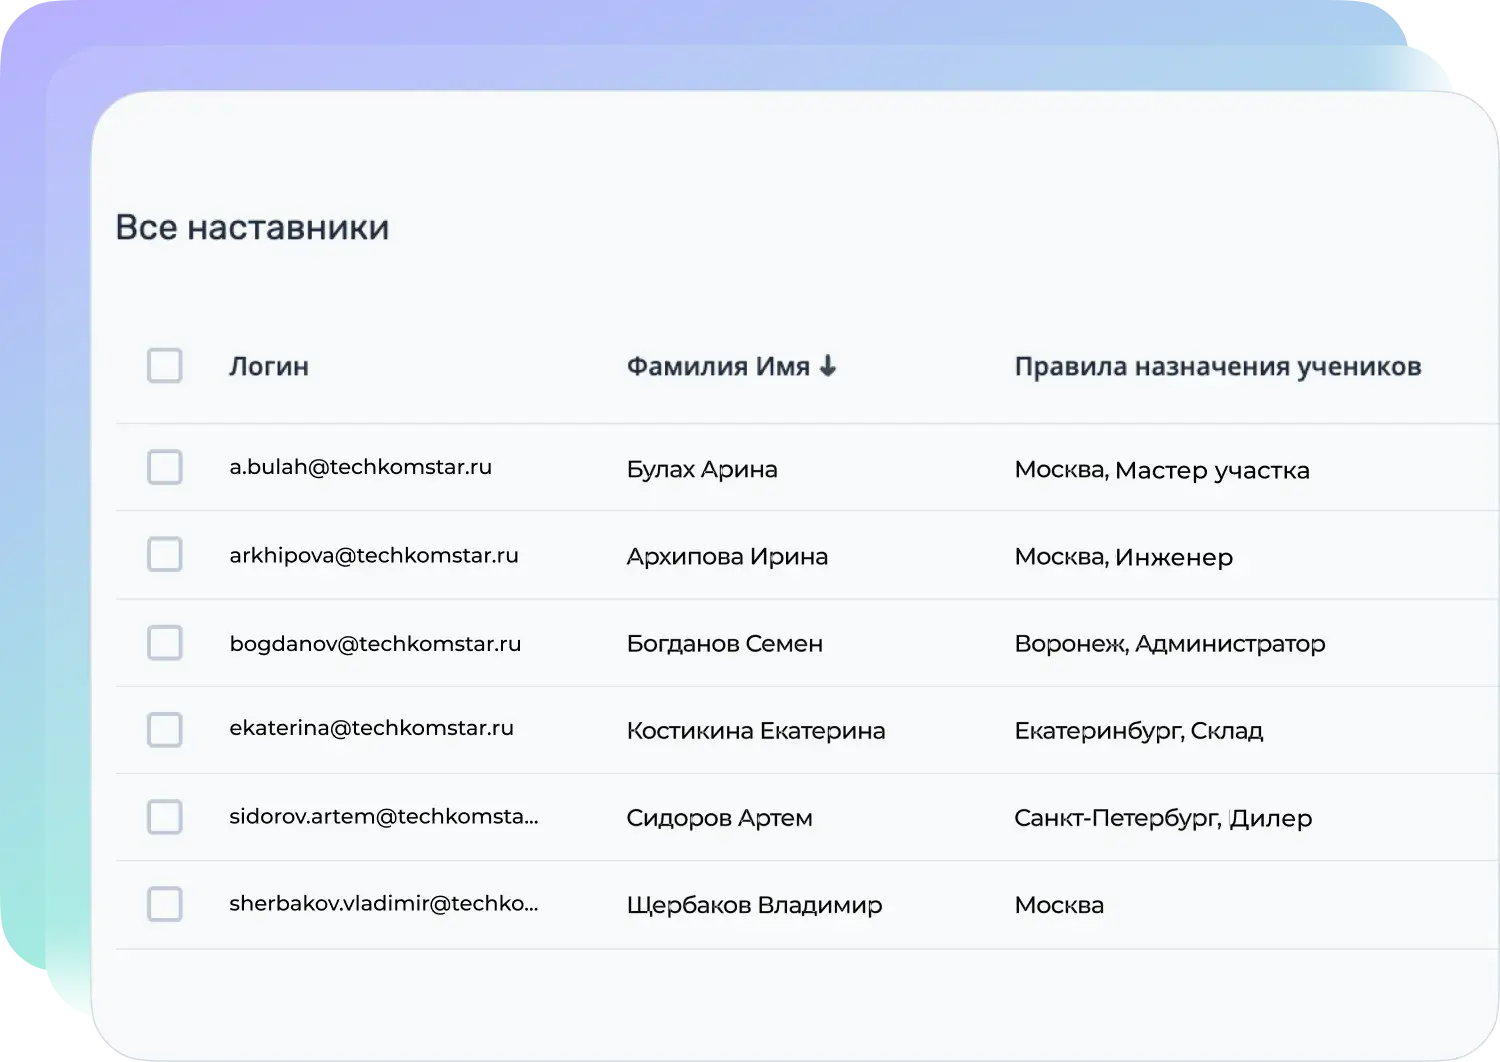Click the rule Москва, Инженер
This screenshot has height=1062, width=1500.
pyautogui.click(x=1124, y=557)
